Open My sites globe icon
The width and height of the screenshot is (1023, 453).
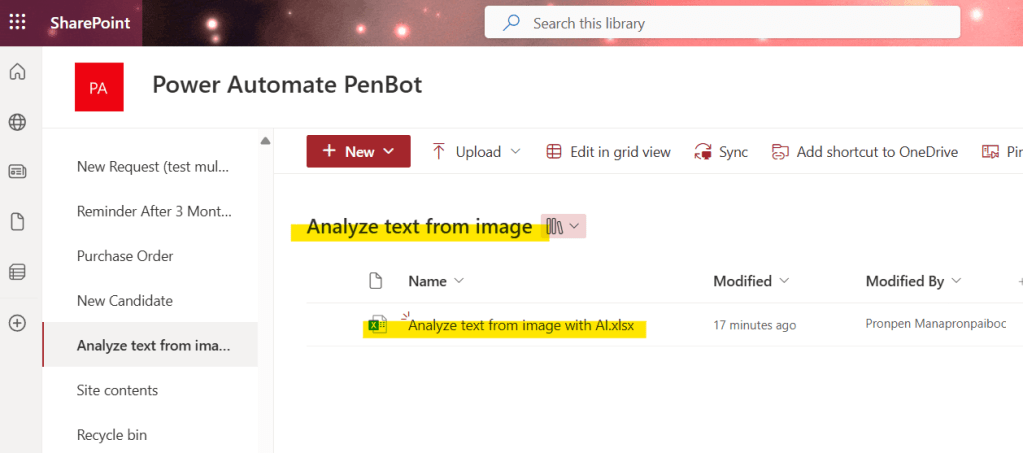tap(17, 122)
